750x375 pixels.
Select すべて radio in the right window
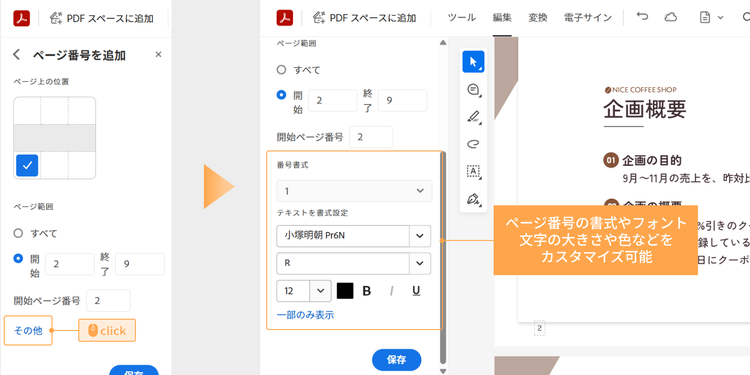pos(281,70)
